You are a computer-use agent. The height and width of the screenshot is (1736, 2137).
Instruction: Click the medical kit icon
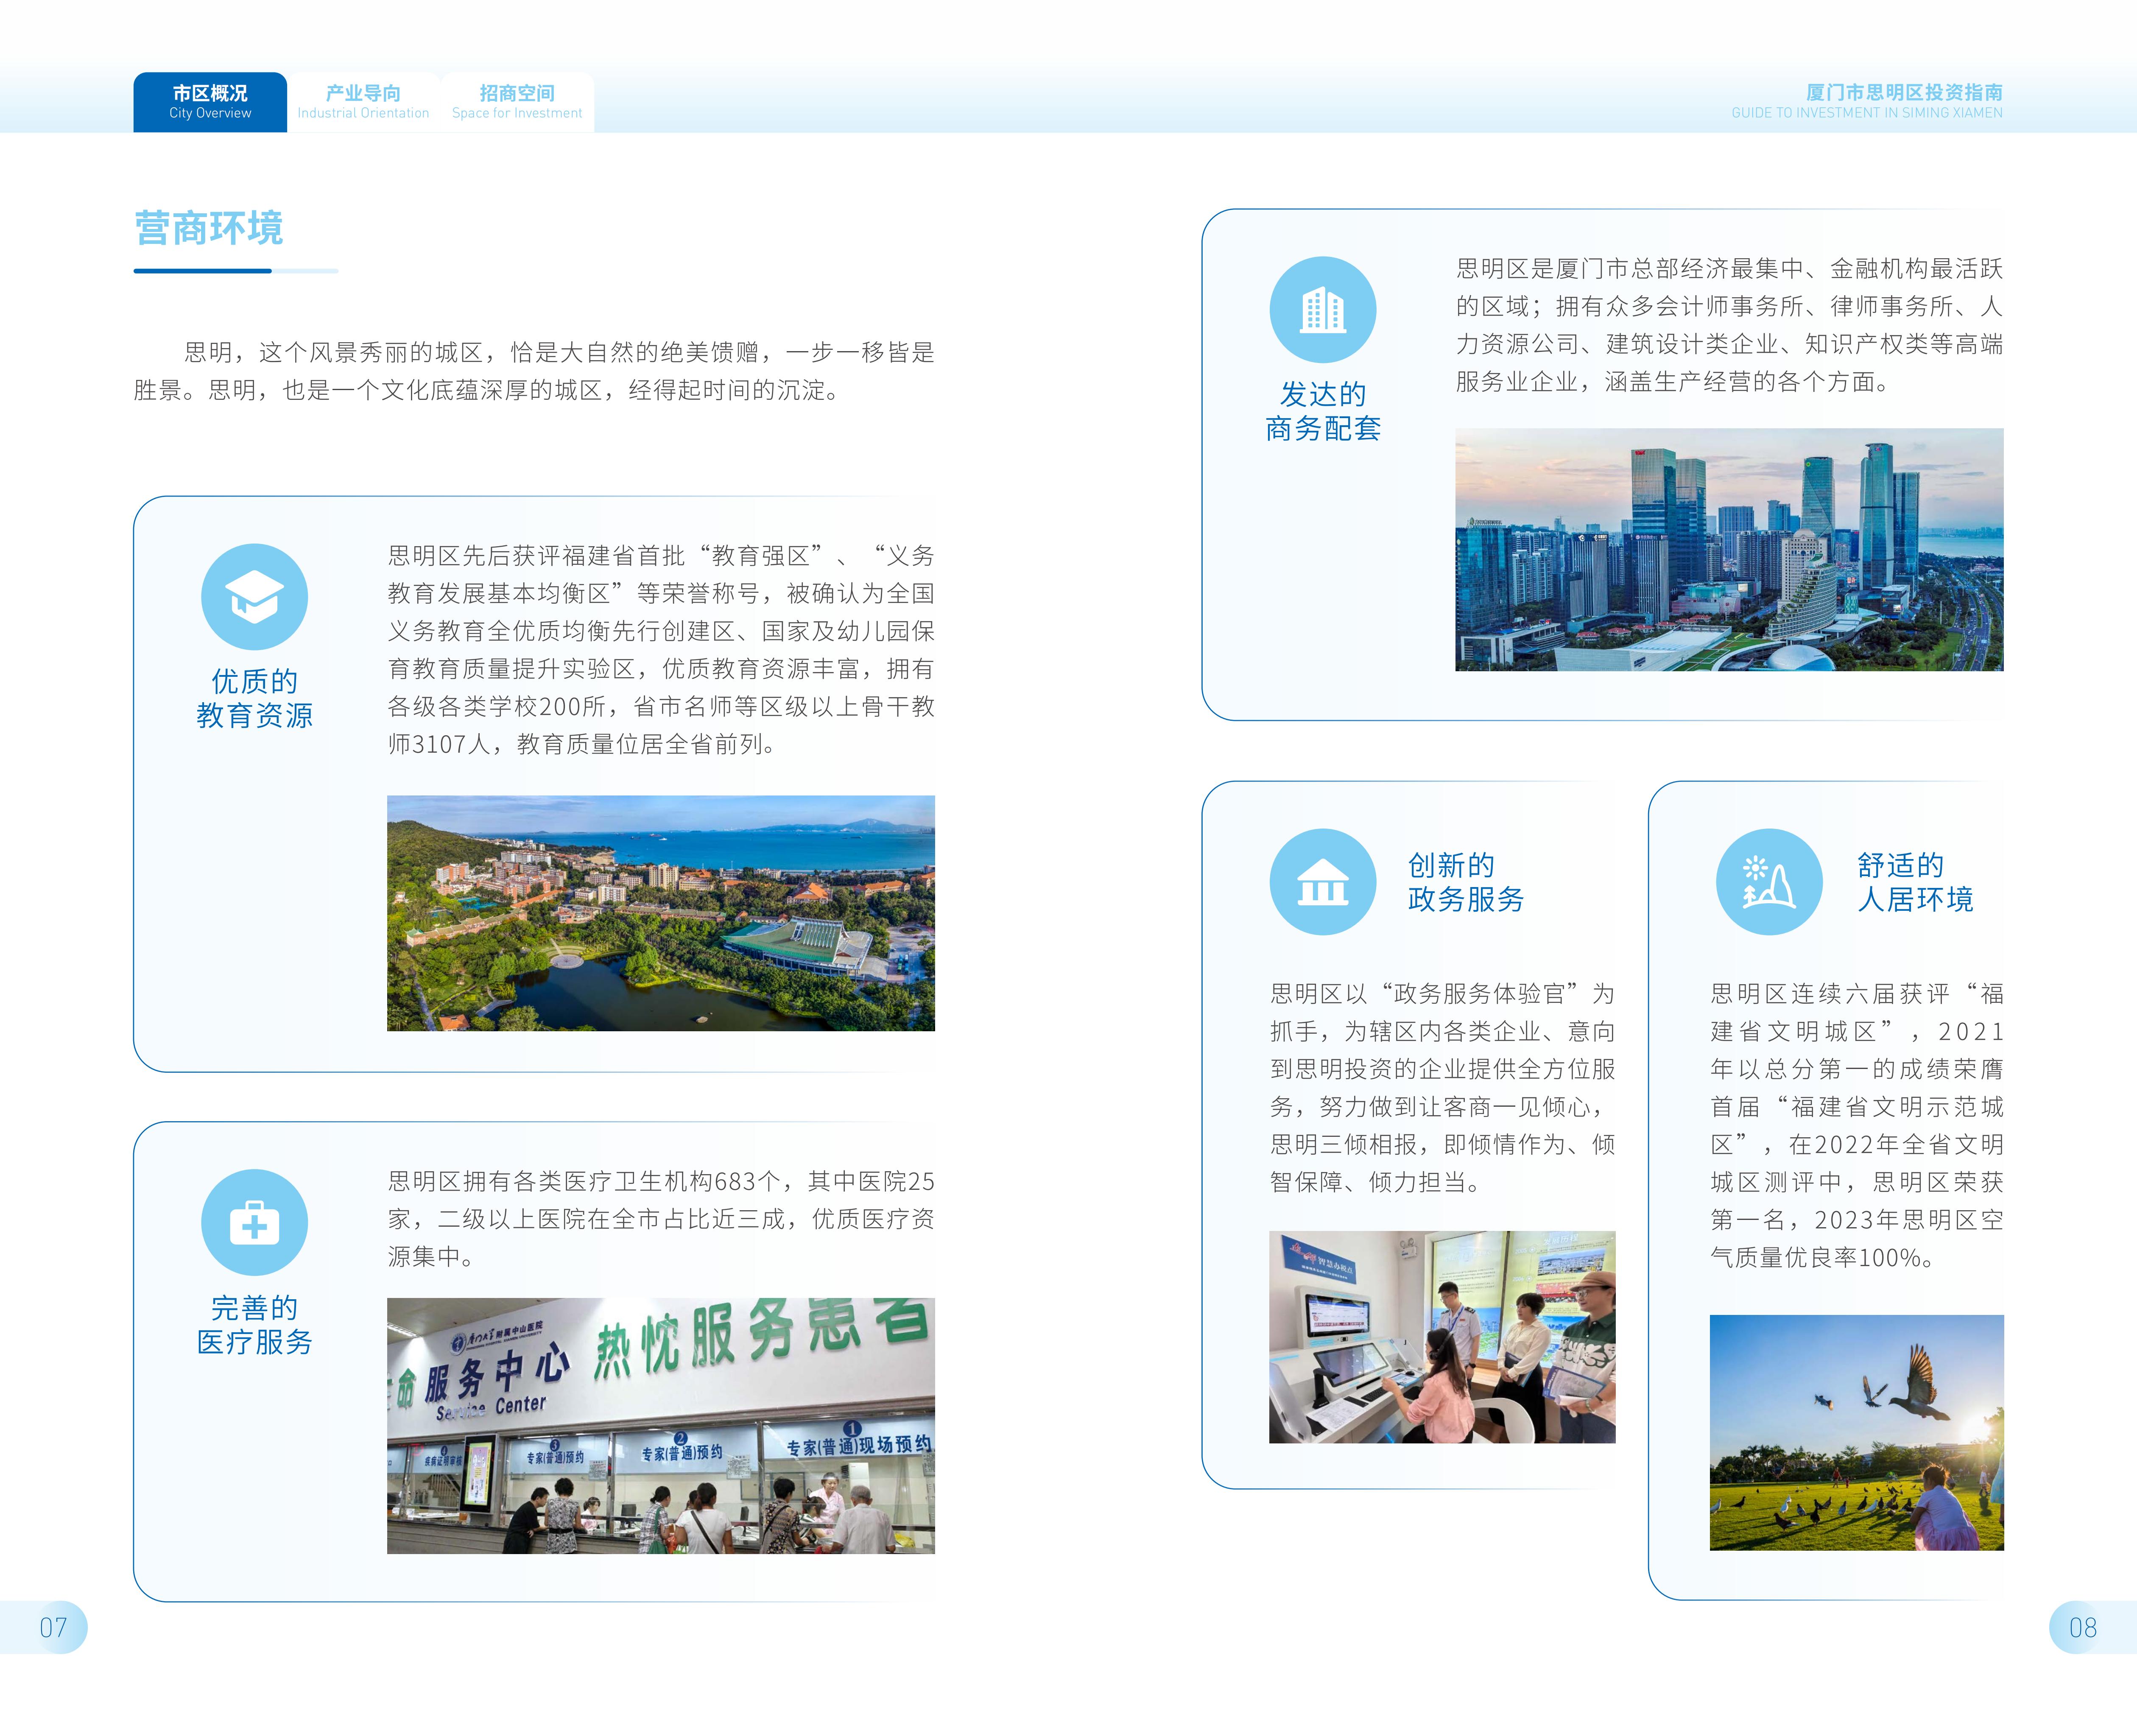coord(254,1223)
